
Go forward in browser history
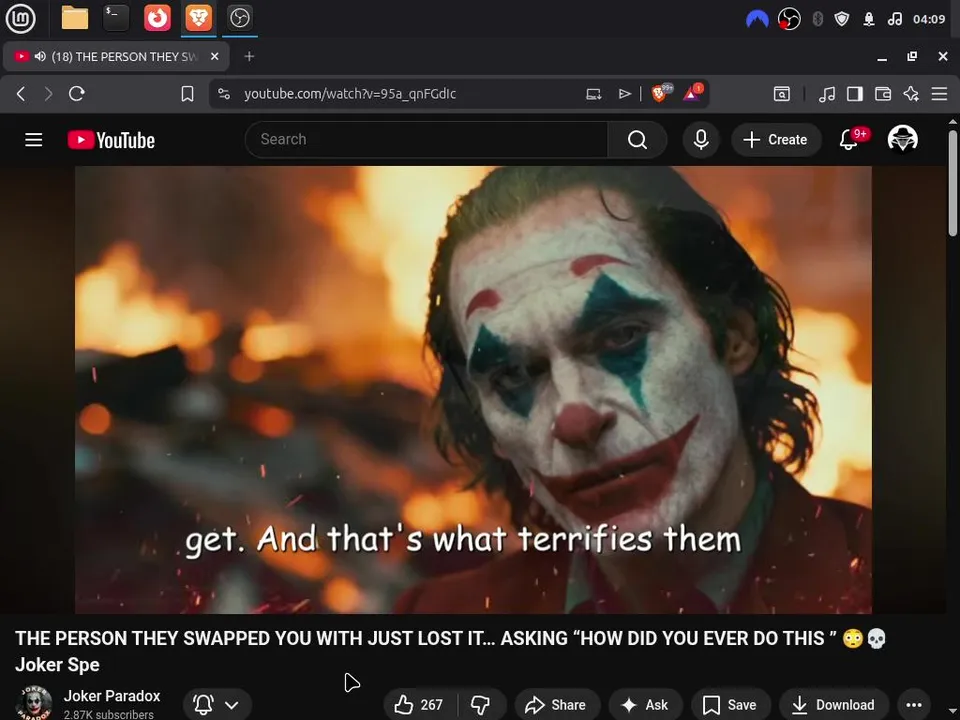(x=48, y=94)
